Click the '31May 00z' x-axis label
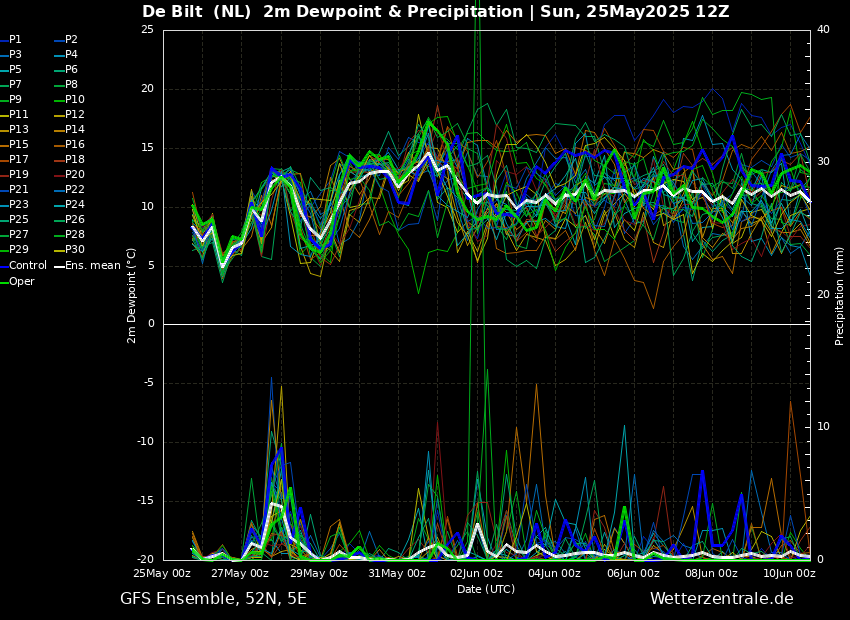 coord(397,574)
